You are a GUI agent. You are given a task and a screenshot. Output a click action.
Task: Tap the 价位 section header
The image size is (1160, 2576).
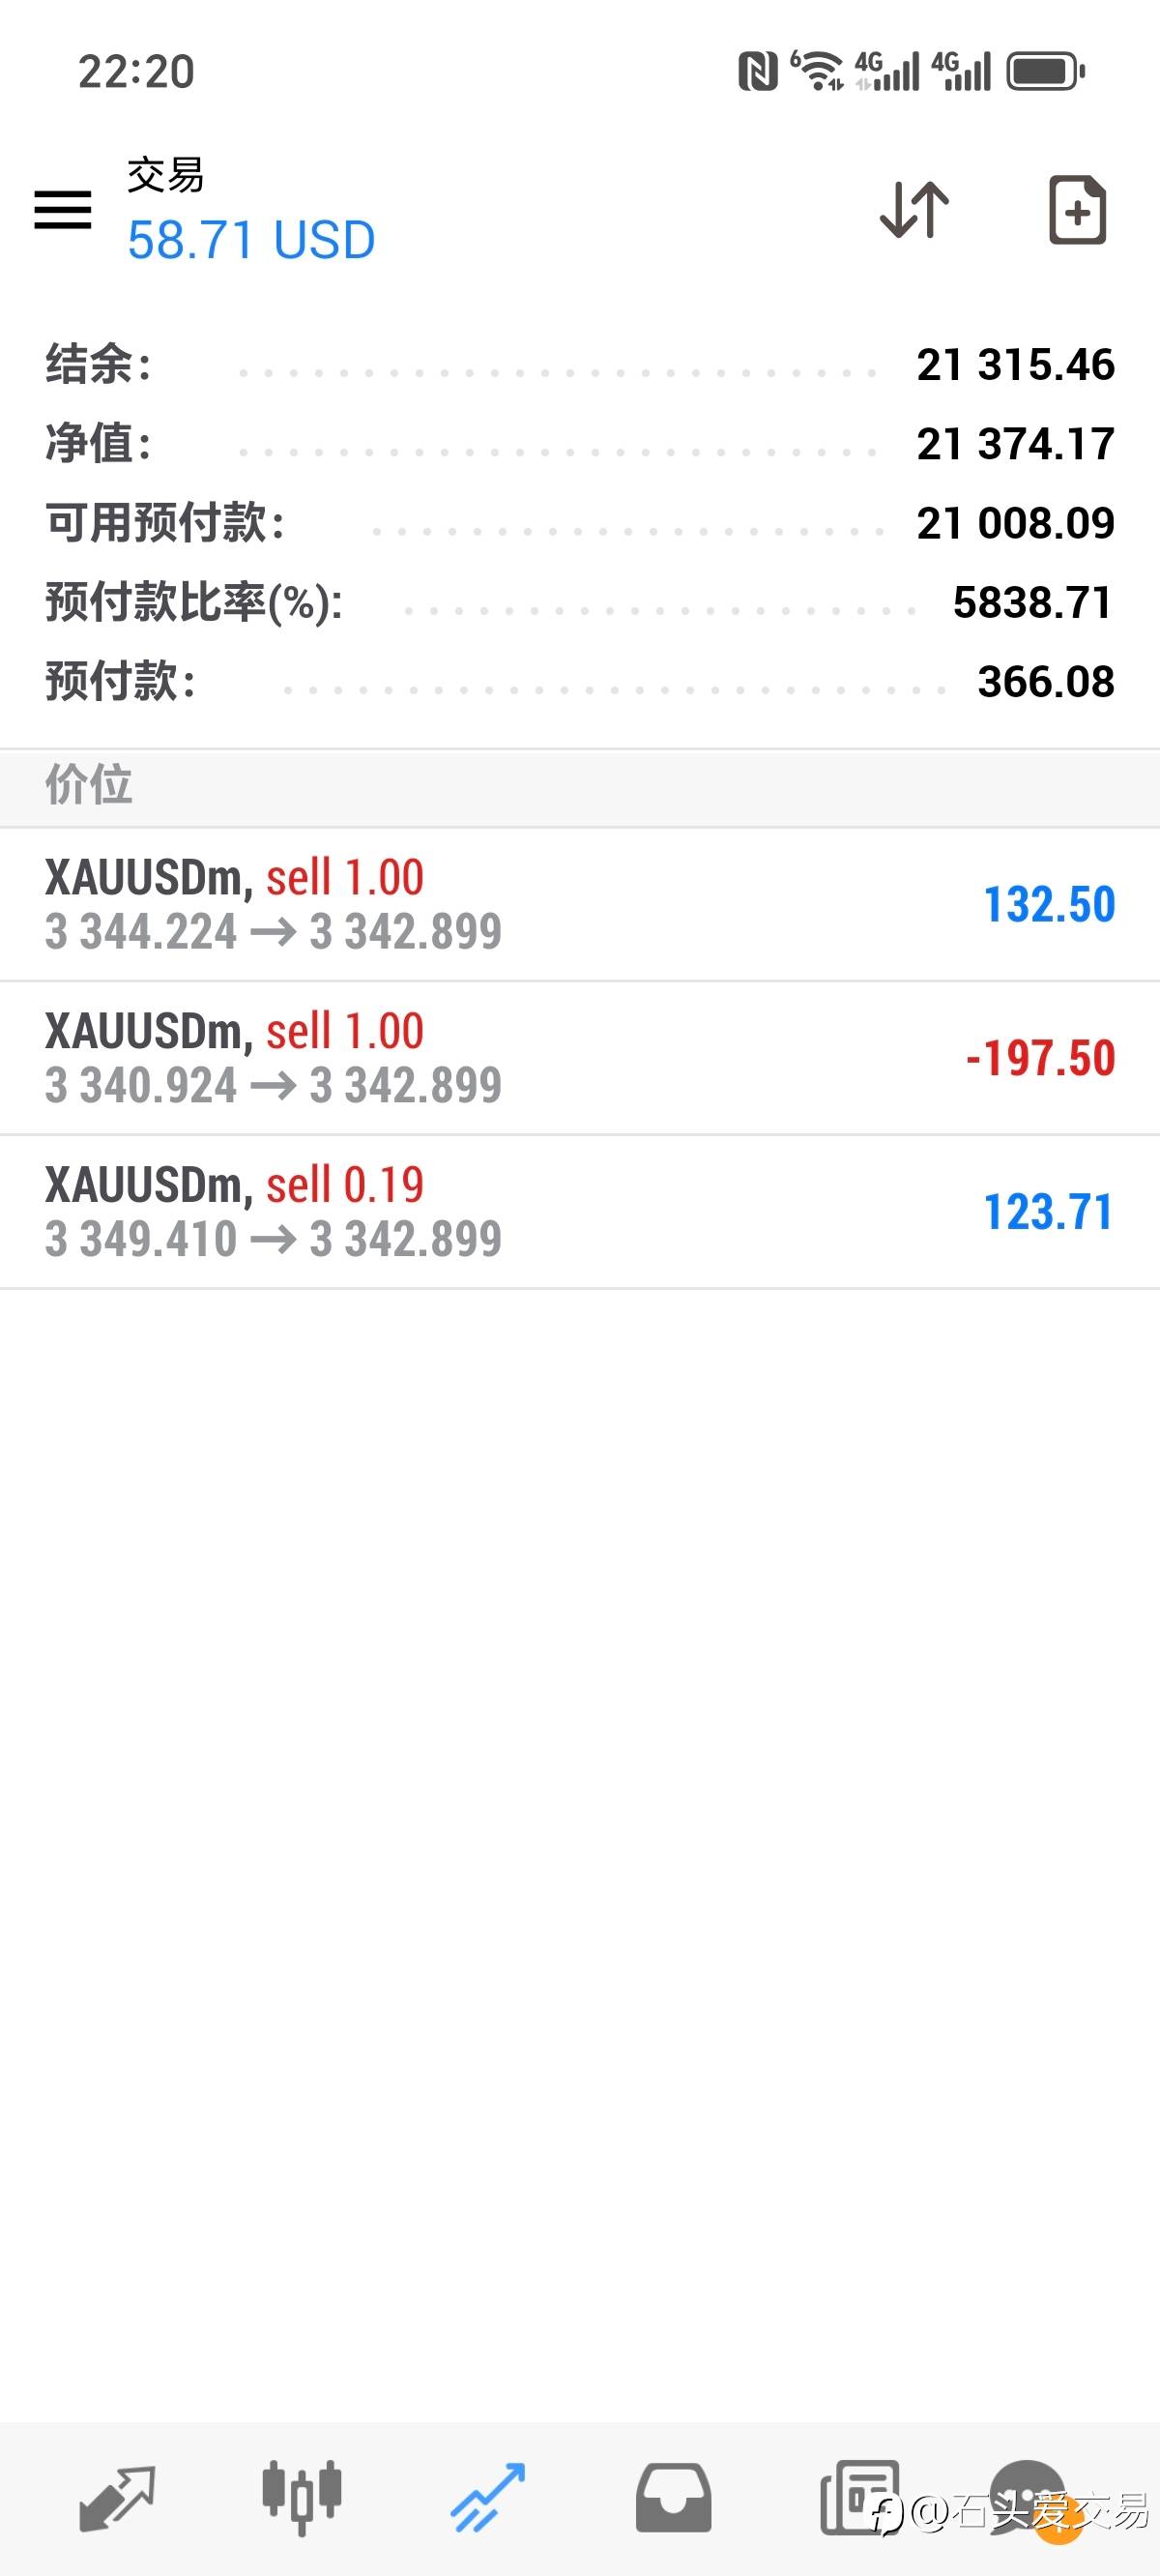[x=88, y=785]
